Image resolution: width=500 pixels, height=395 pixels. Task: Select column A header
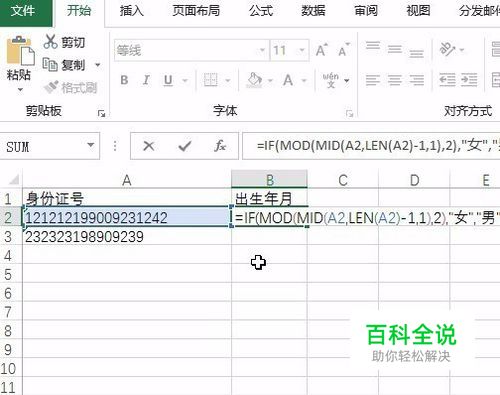pos(127,180)
